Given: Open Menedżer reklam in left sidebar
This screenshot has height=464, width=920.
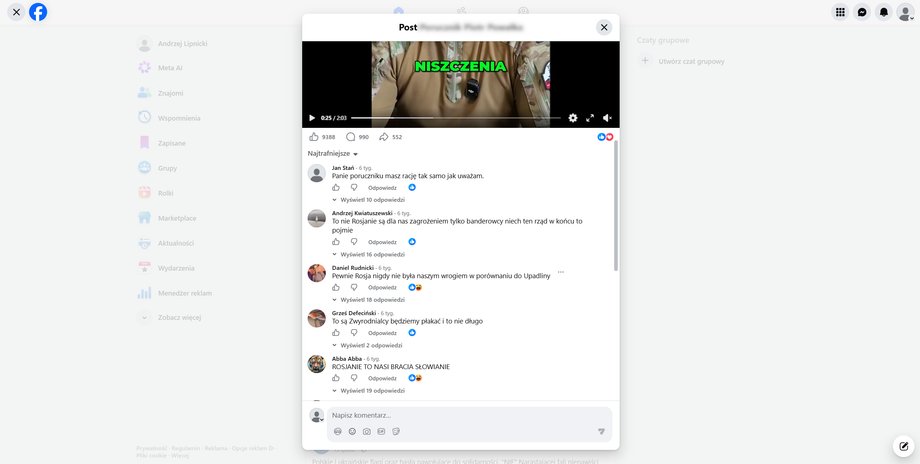Looking at the screenshot, I should click(184, 293).
